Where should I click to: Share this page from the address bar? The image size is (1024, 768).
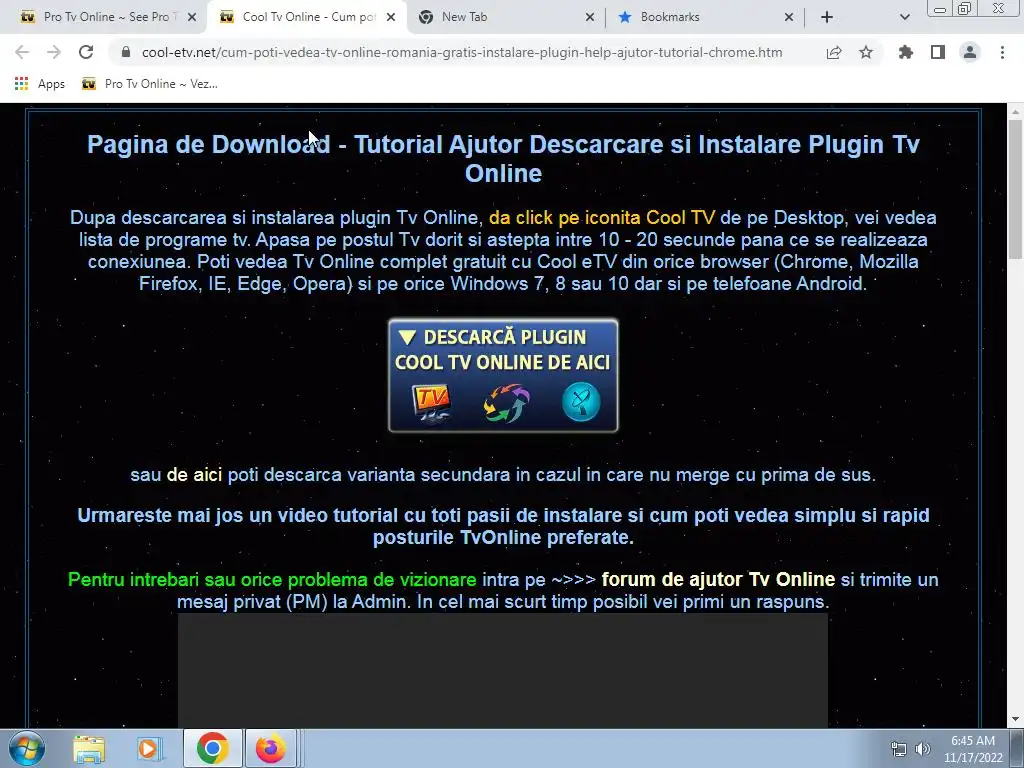[x=834, y=52]
